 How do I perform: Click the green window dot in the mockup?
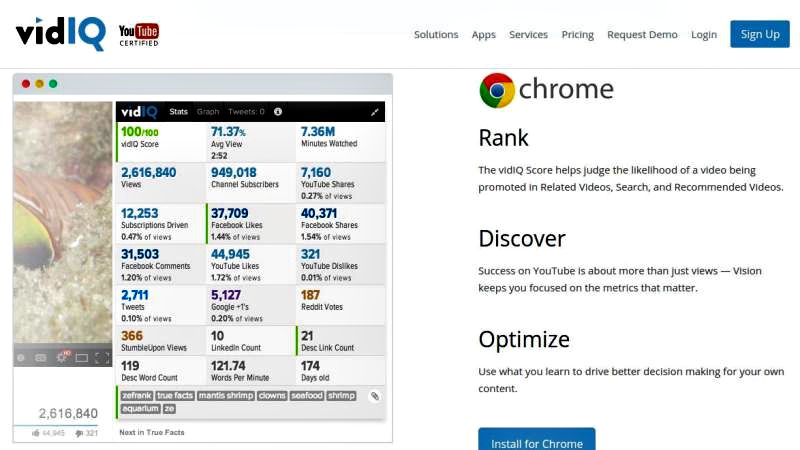pyautogui.click(x=53, y=84)
